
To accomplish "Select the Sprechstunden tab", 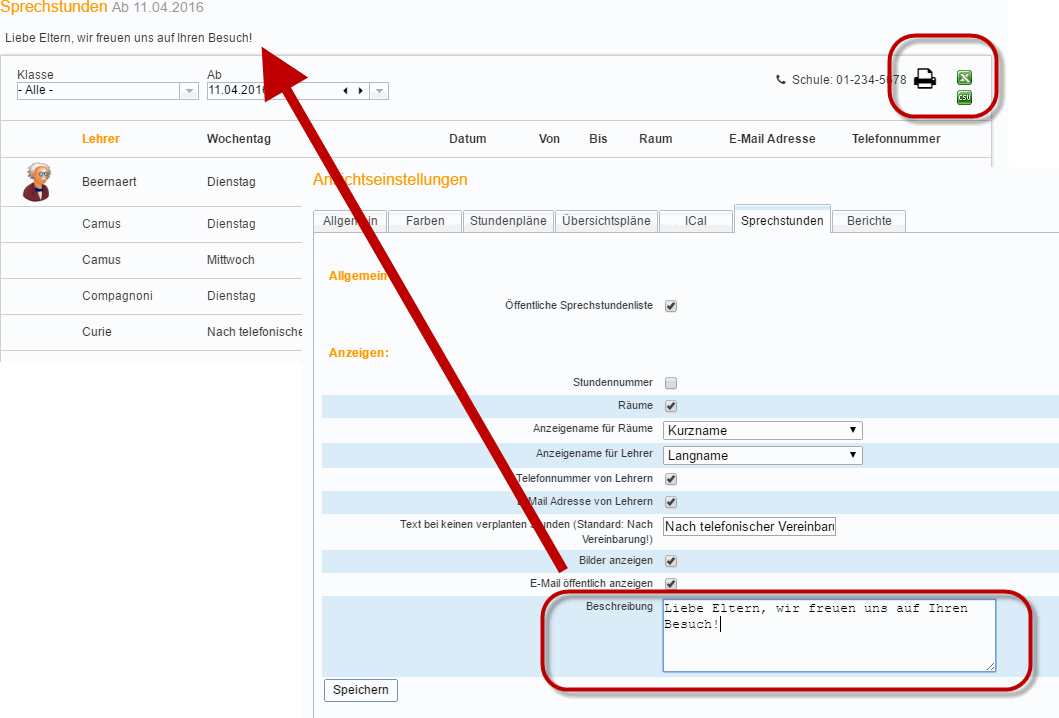I will (782, 220).
